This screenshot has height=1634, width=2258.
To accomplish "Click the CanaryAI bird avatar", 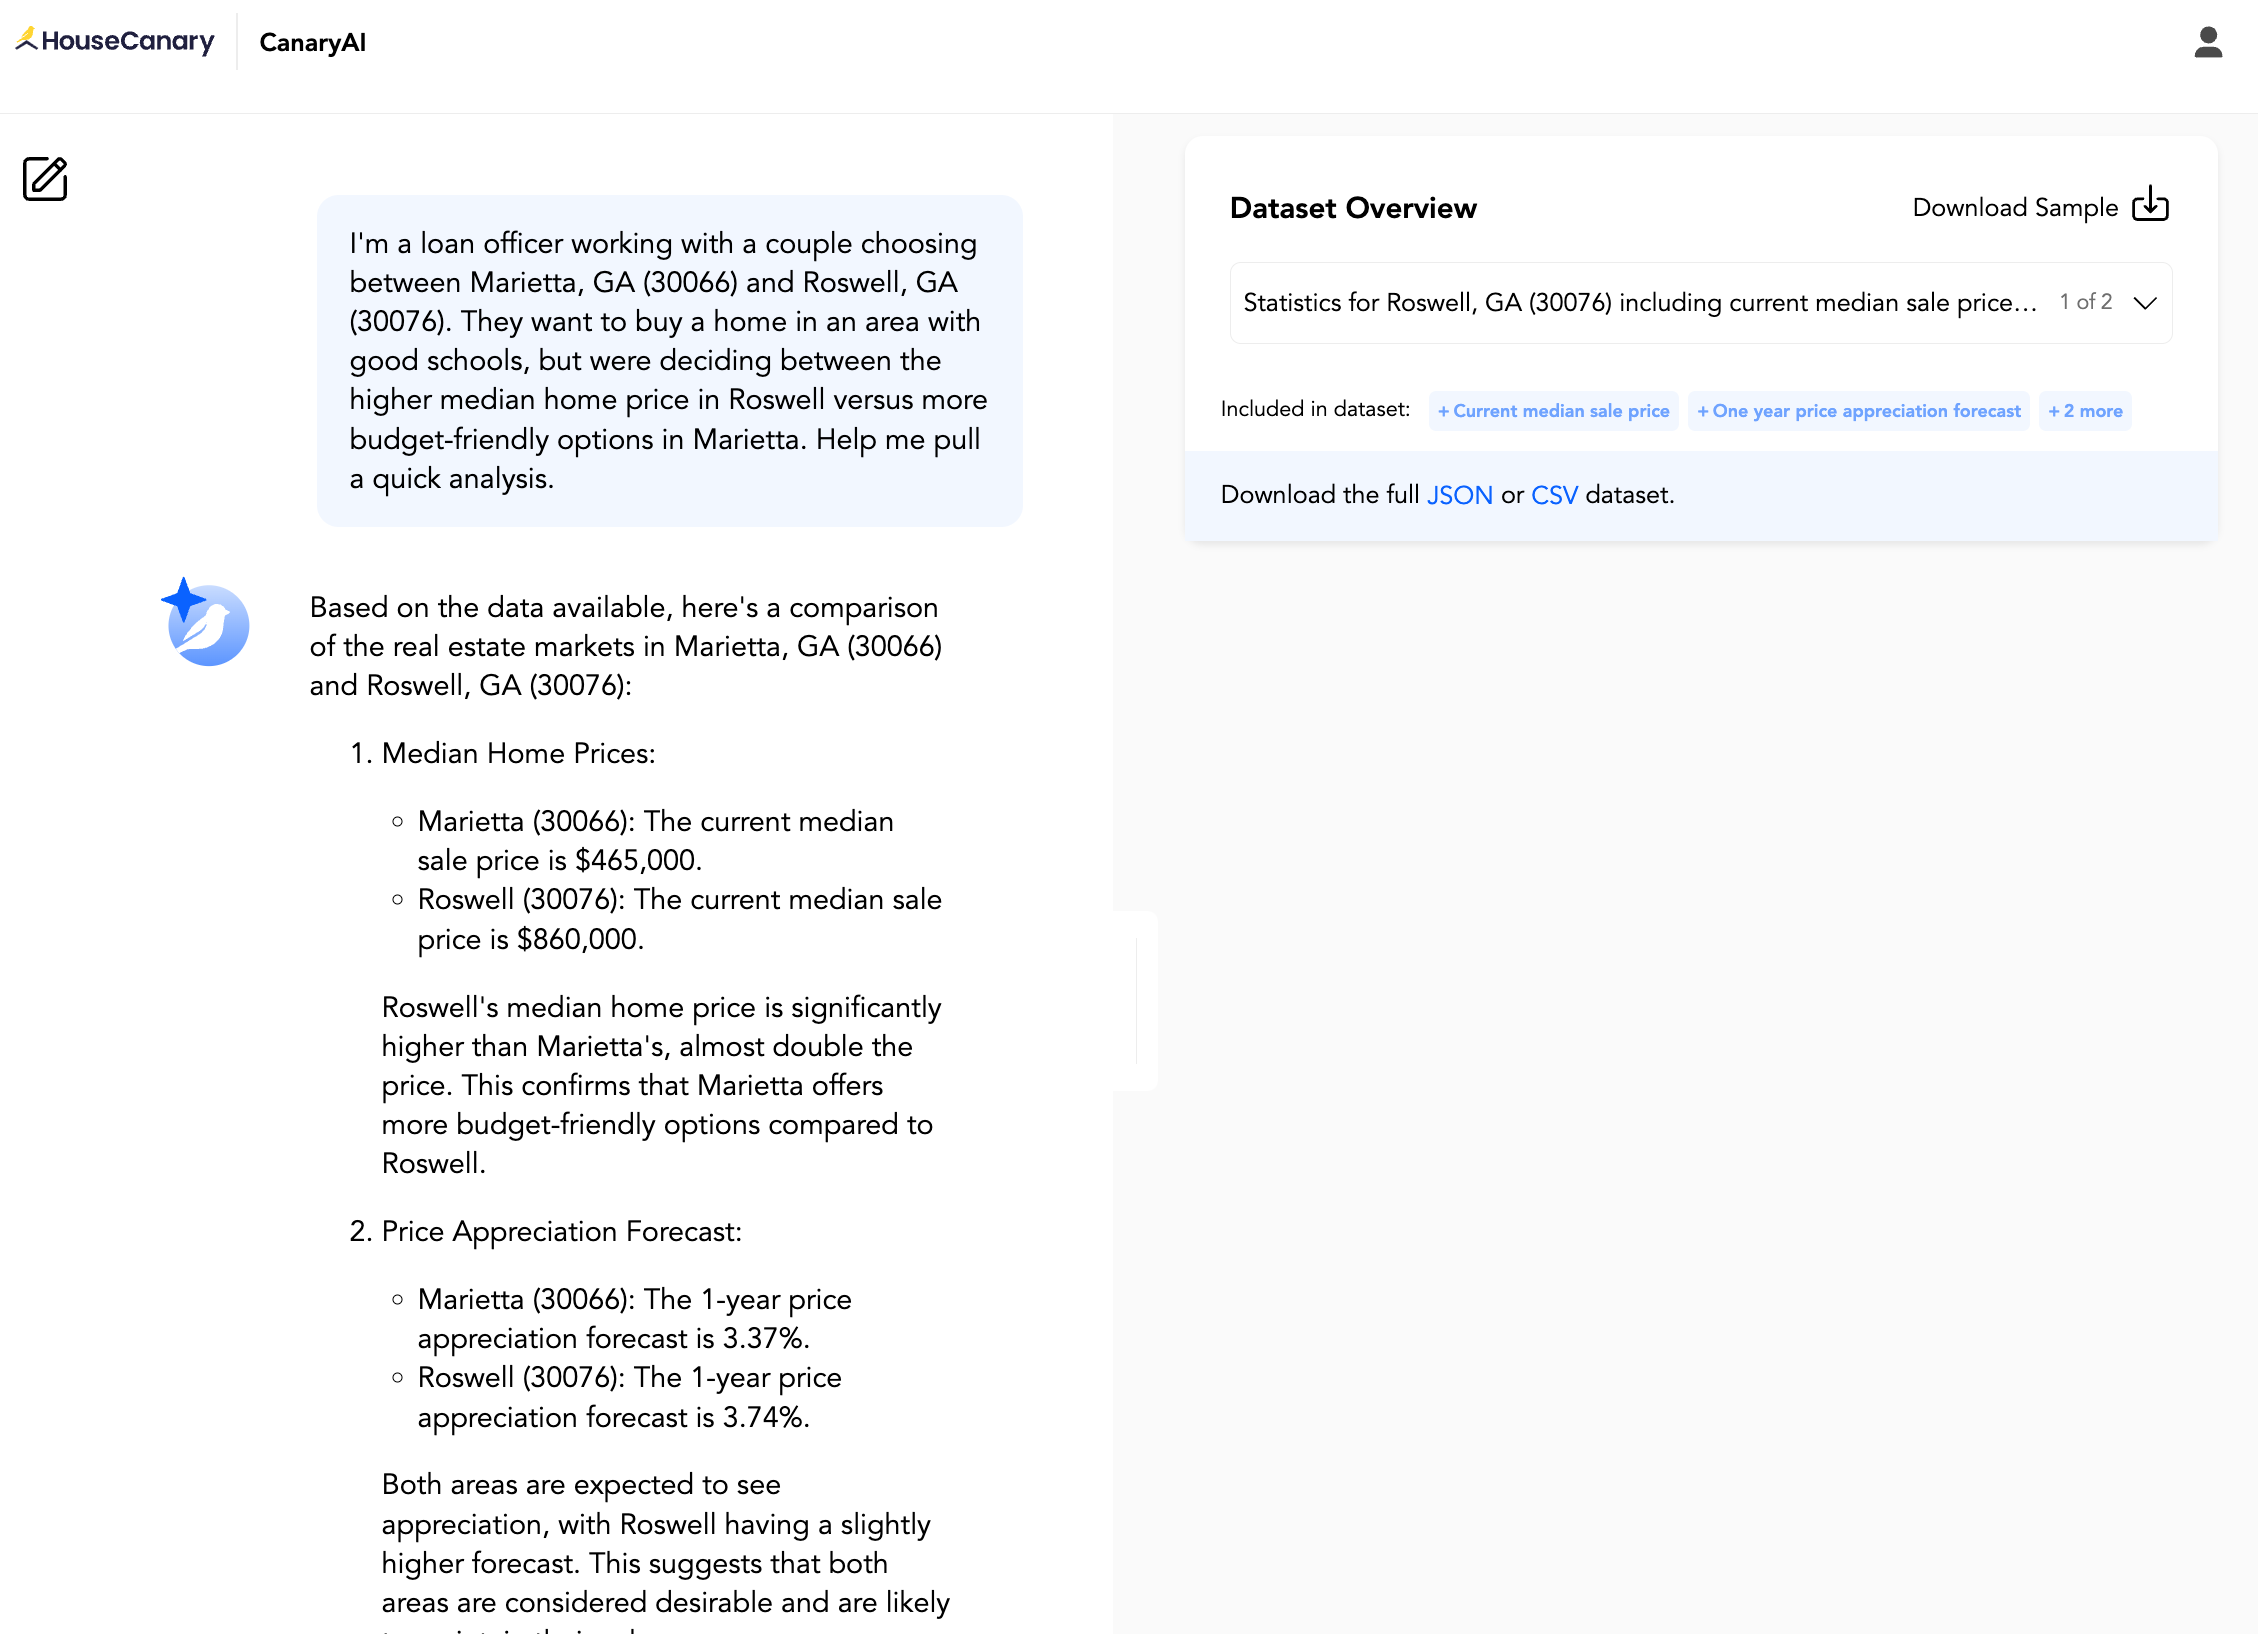I will (x=207, y=624).
